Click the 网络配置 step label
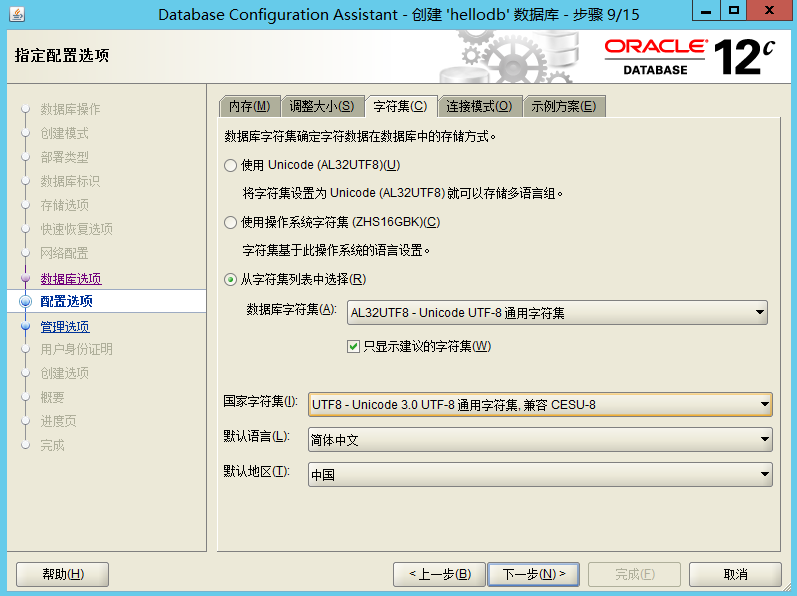797x596 pixels. (64, 253)
